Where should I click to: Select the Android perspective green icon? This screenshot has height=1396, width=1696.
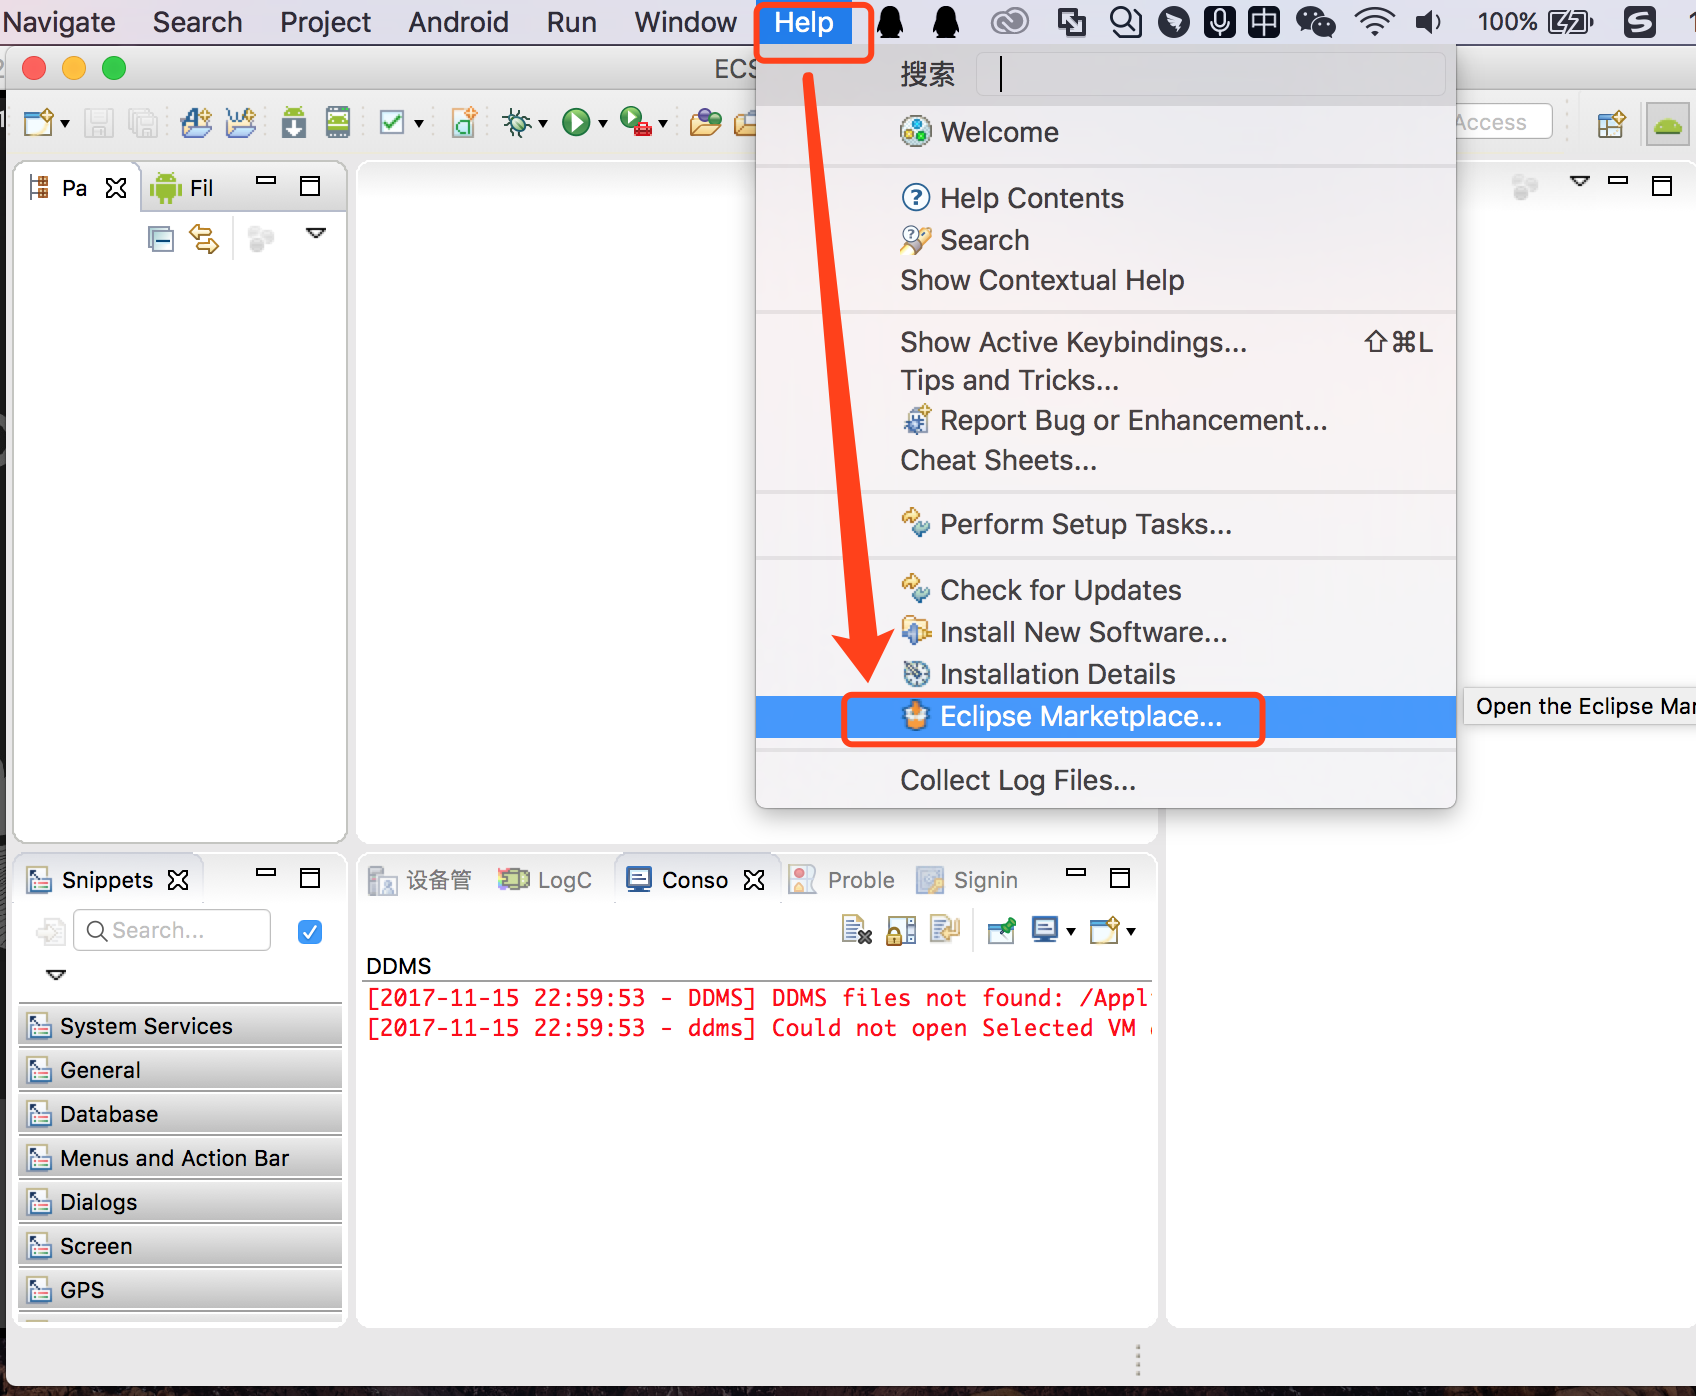[x=1667, y=125]
